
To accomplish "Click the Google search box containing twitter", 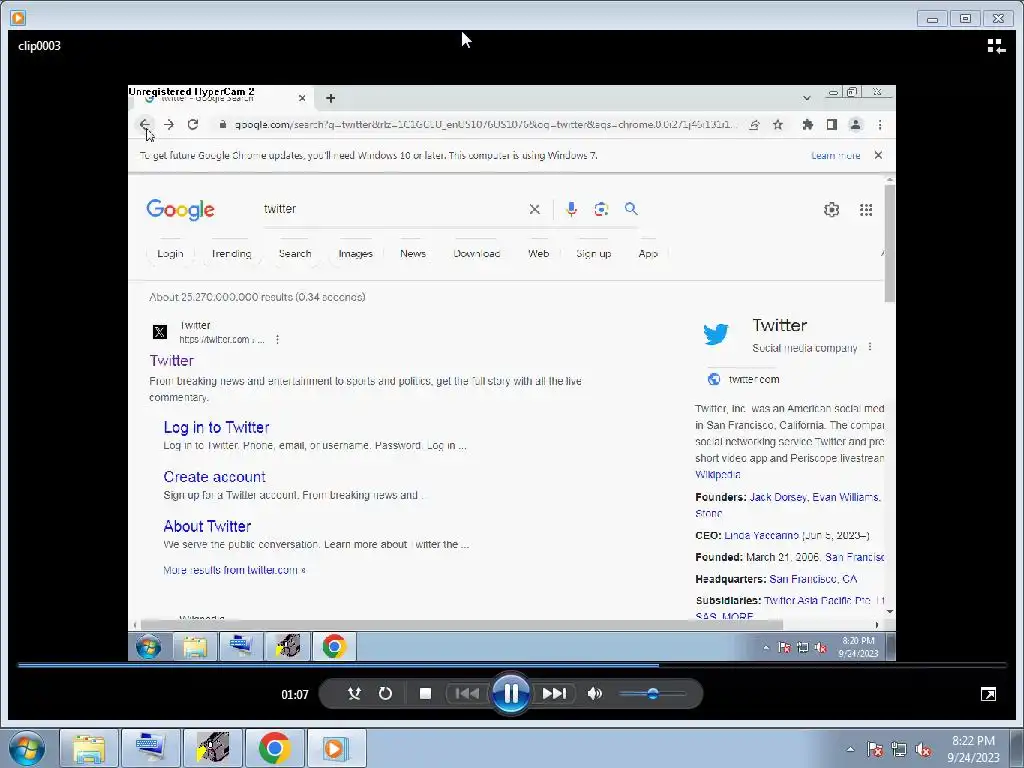I will click(392, 209).
